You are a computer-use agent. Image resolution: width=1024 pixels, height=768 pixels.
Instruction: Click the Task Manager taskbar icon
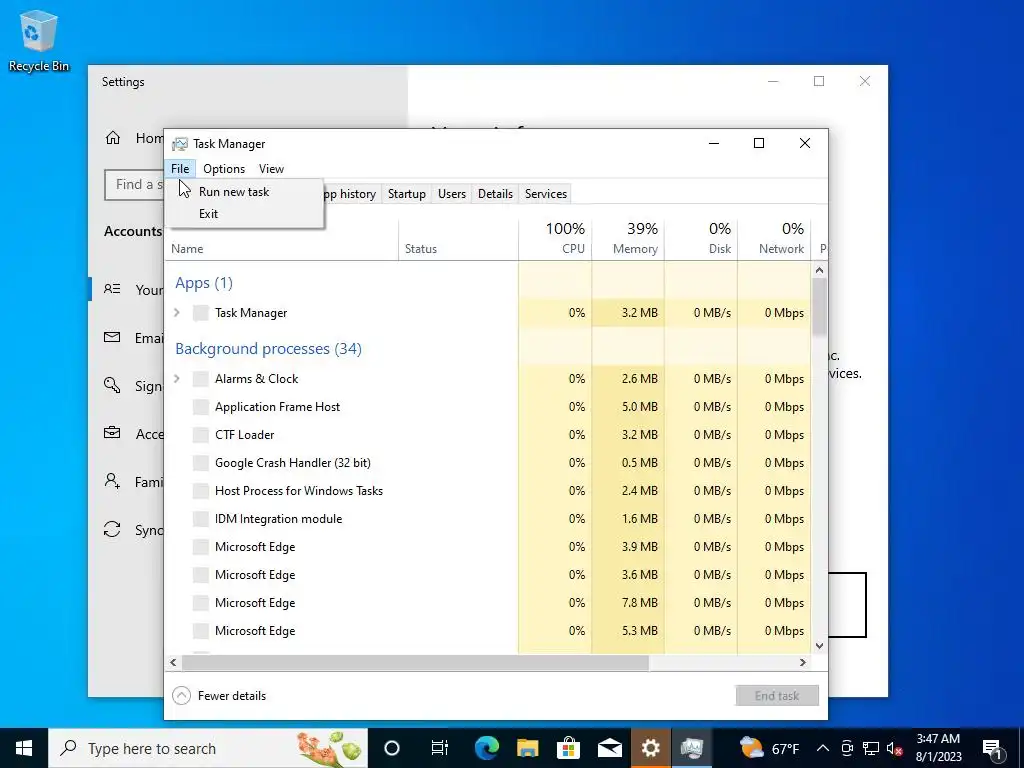tap(692, 748)
